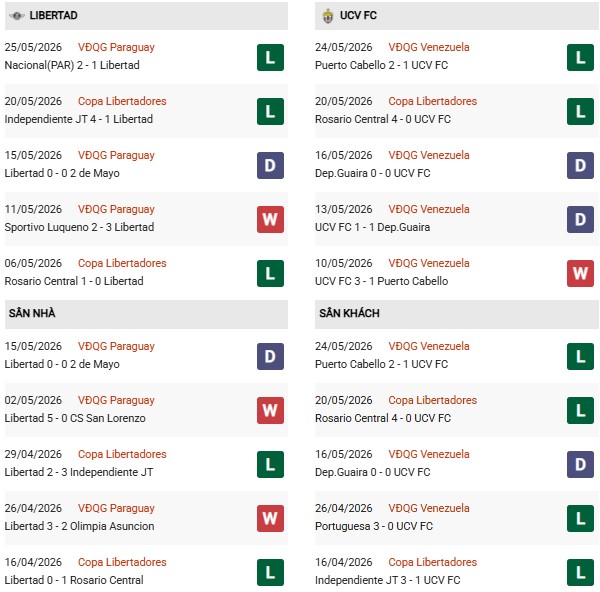The width and height of the screenshot is (600, 592).
Task: Select the SÂN KHÁCH section header
Action: tap(457, 314)
